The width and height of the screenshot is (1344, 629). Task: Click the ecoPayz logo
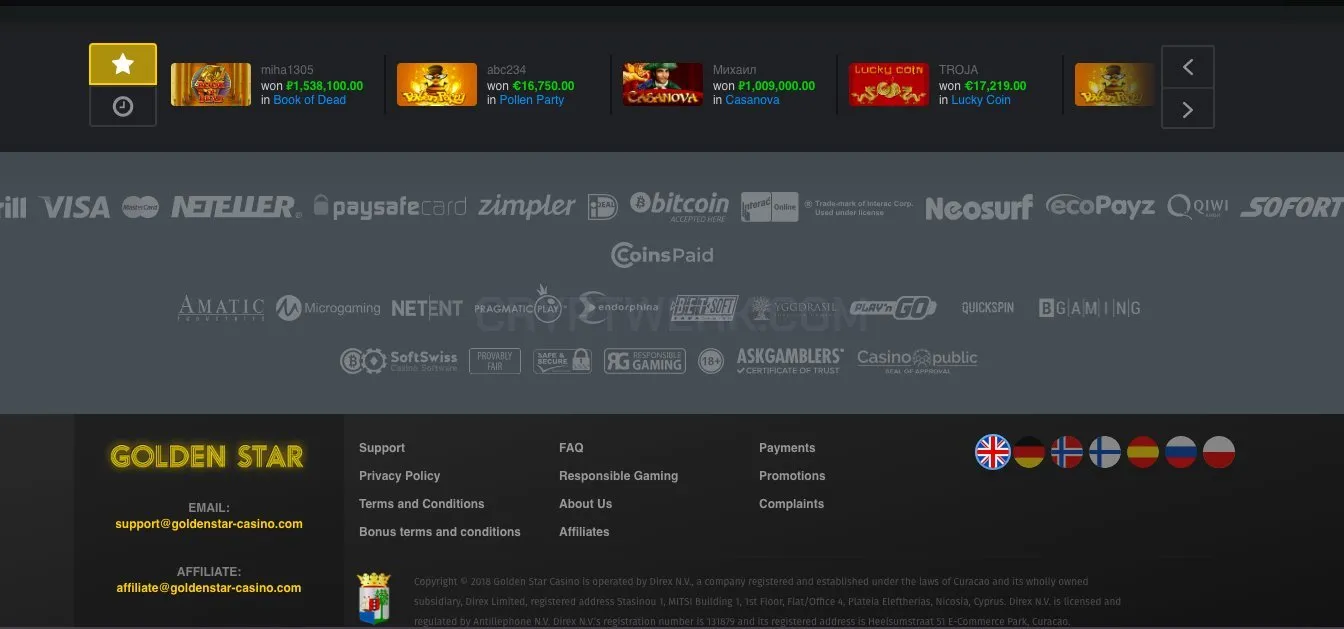click(1100, 207)
